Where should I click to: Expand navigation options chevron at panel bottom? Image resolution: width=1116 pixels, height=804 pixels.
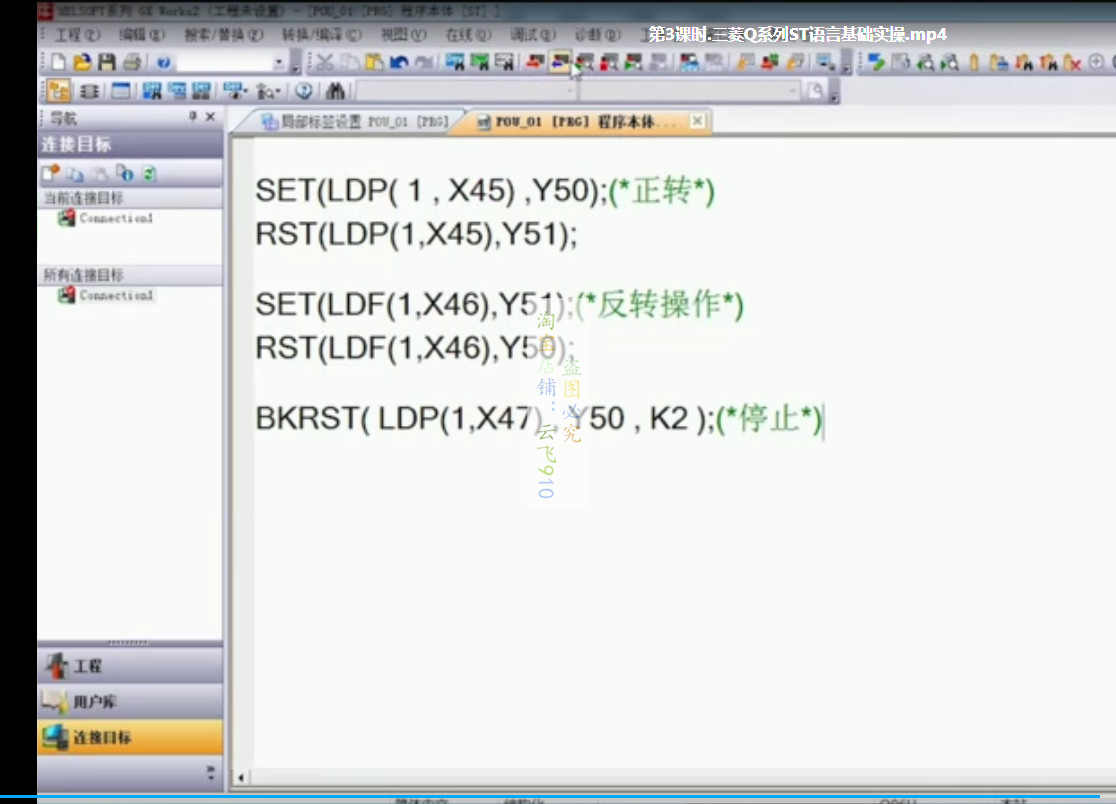210,773
